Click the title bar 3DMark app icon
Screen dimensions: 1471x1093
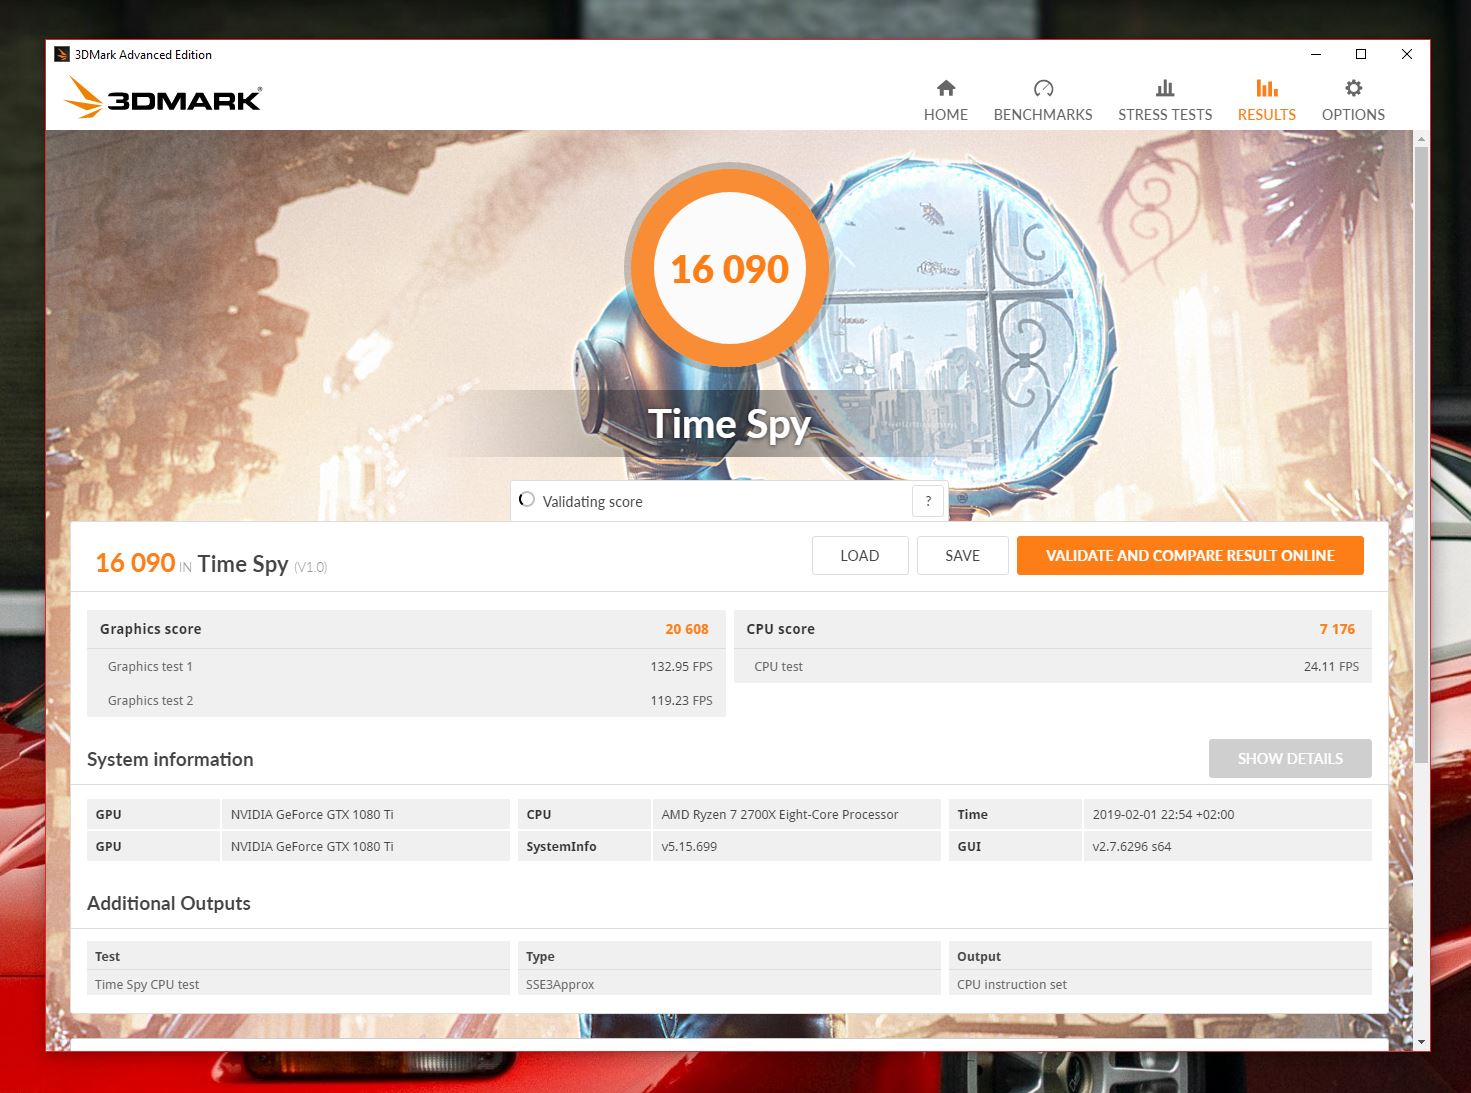[x=62, y=54]
